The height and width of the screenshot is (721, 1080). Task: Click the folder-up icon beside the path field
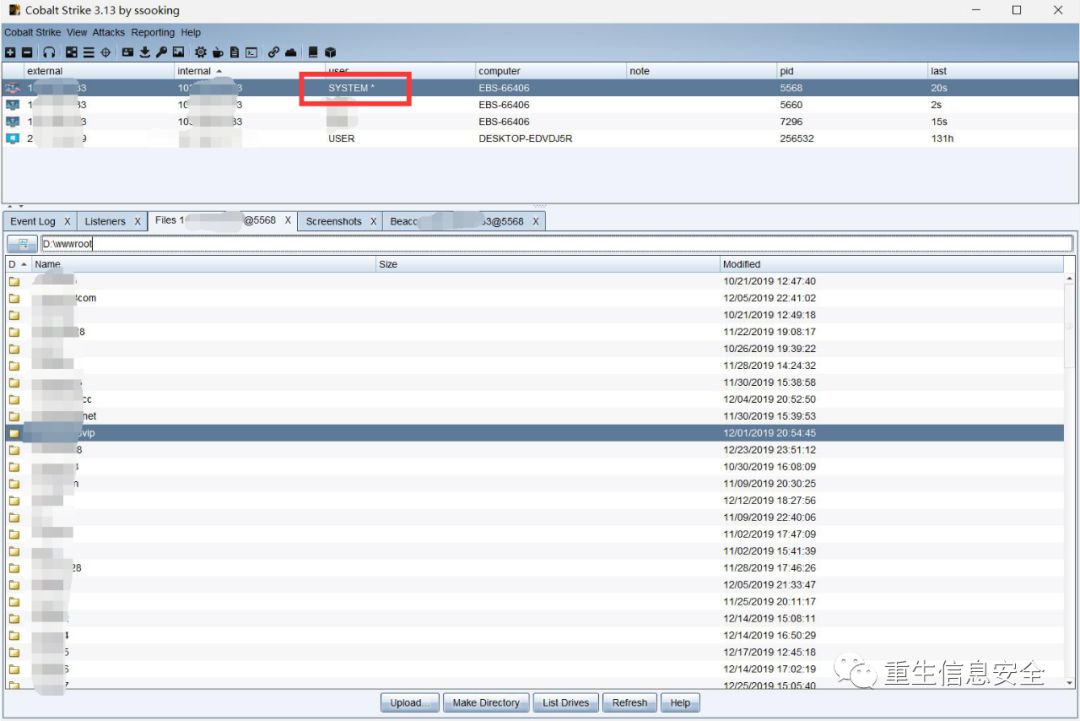click(22, 244)
